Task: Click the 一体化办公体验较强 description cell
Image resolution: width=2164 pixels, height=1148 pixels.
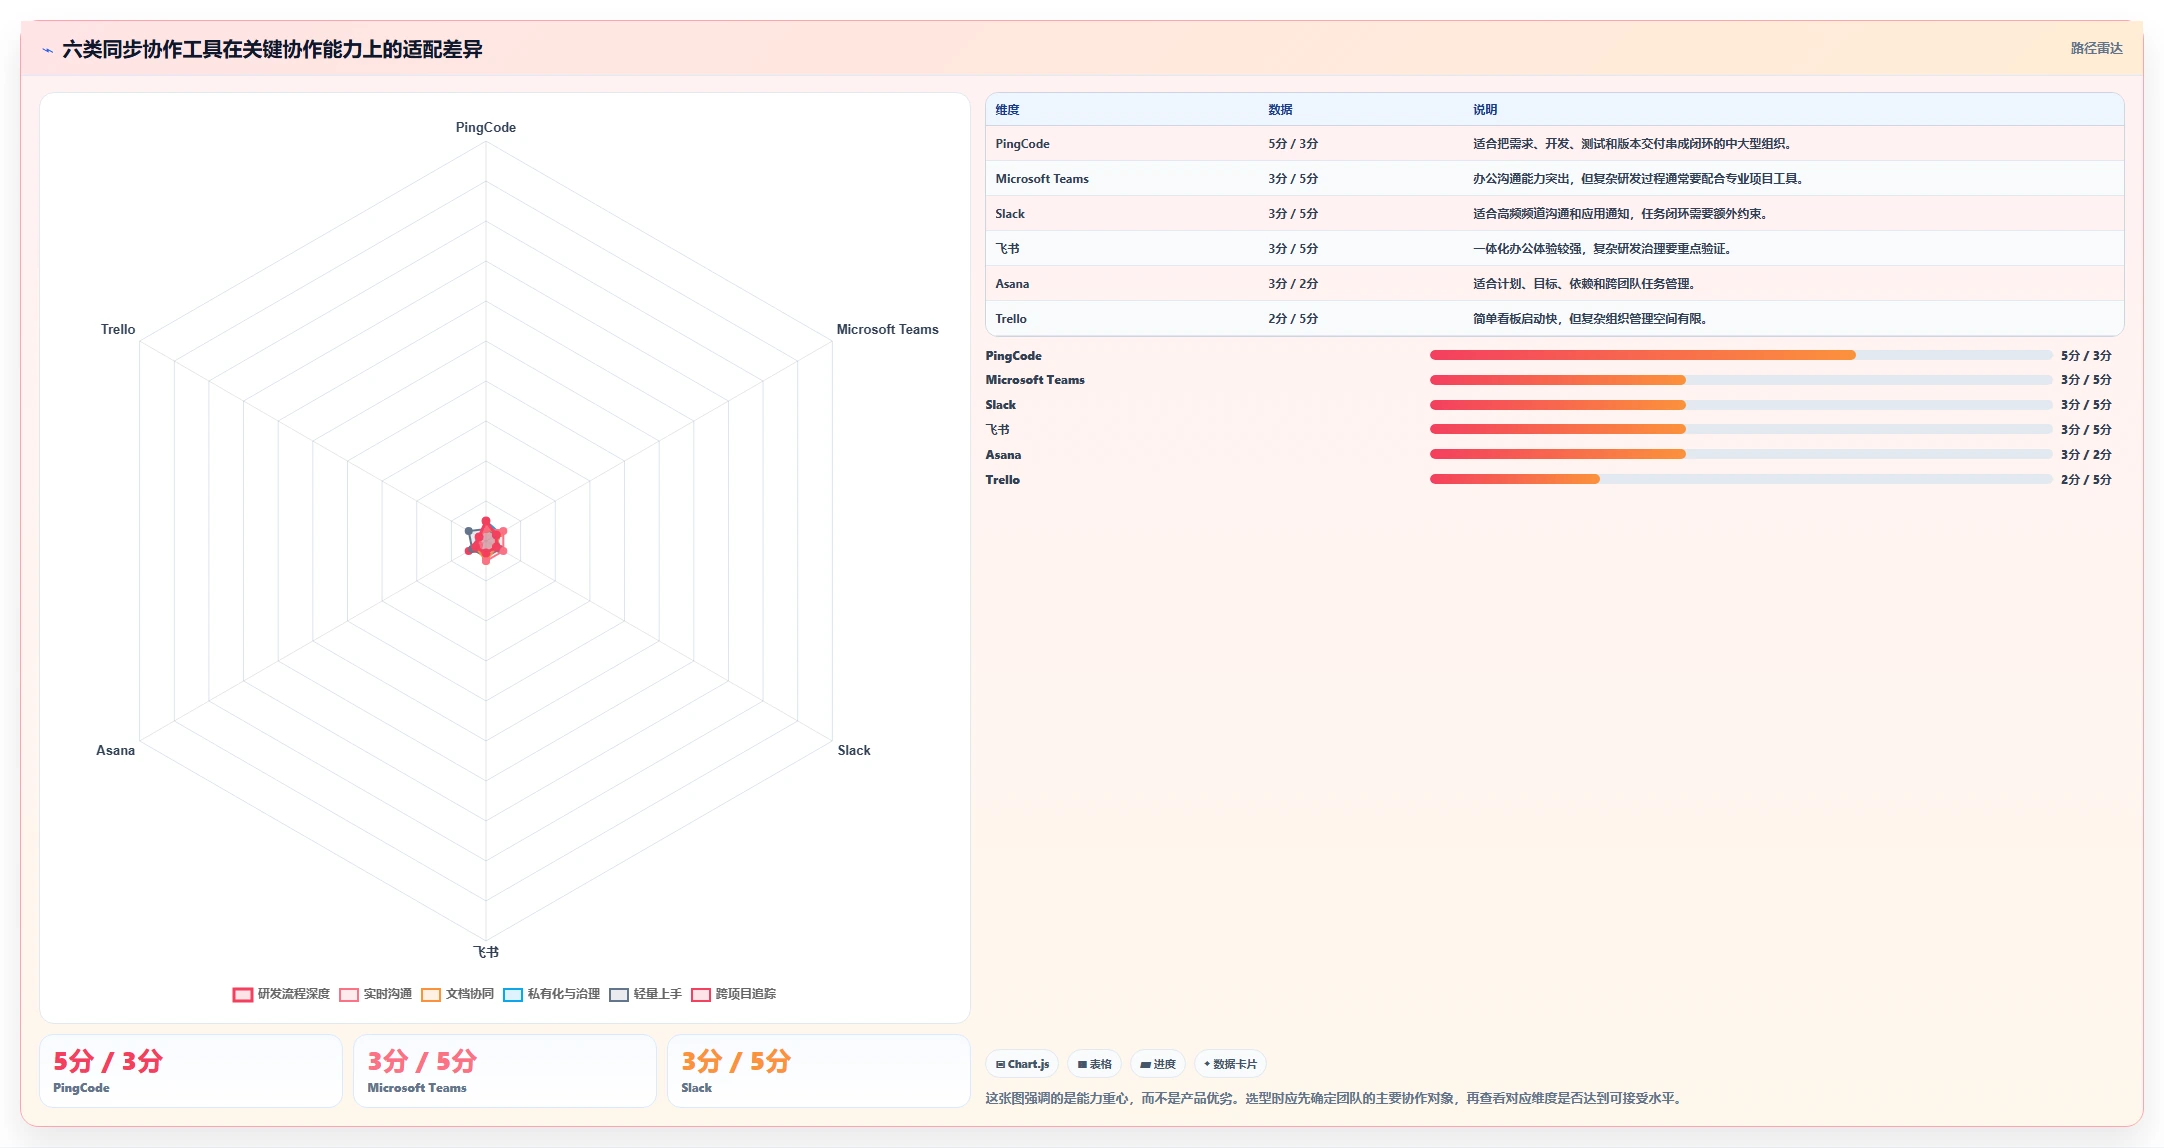Action: point(1604,249)
